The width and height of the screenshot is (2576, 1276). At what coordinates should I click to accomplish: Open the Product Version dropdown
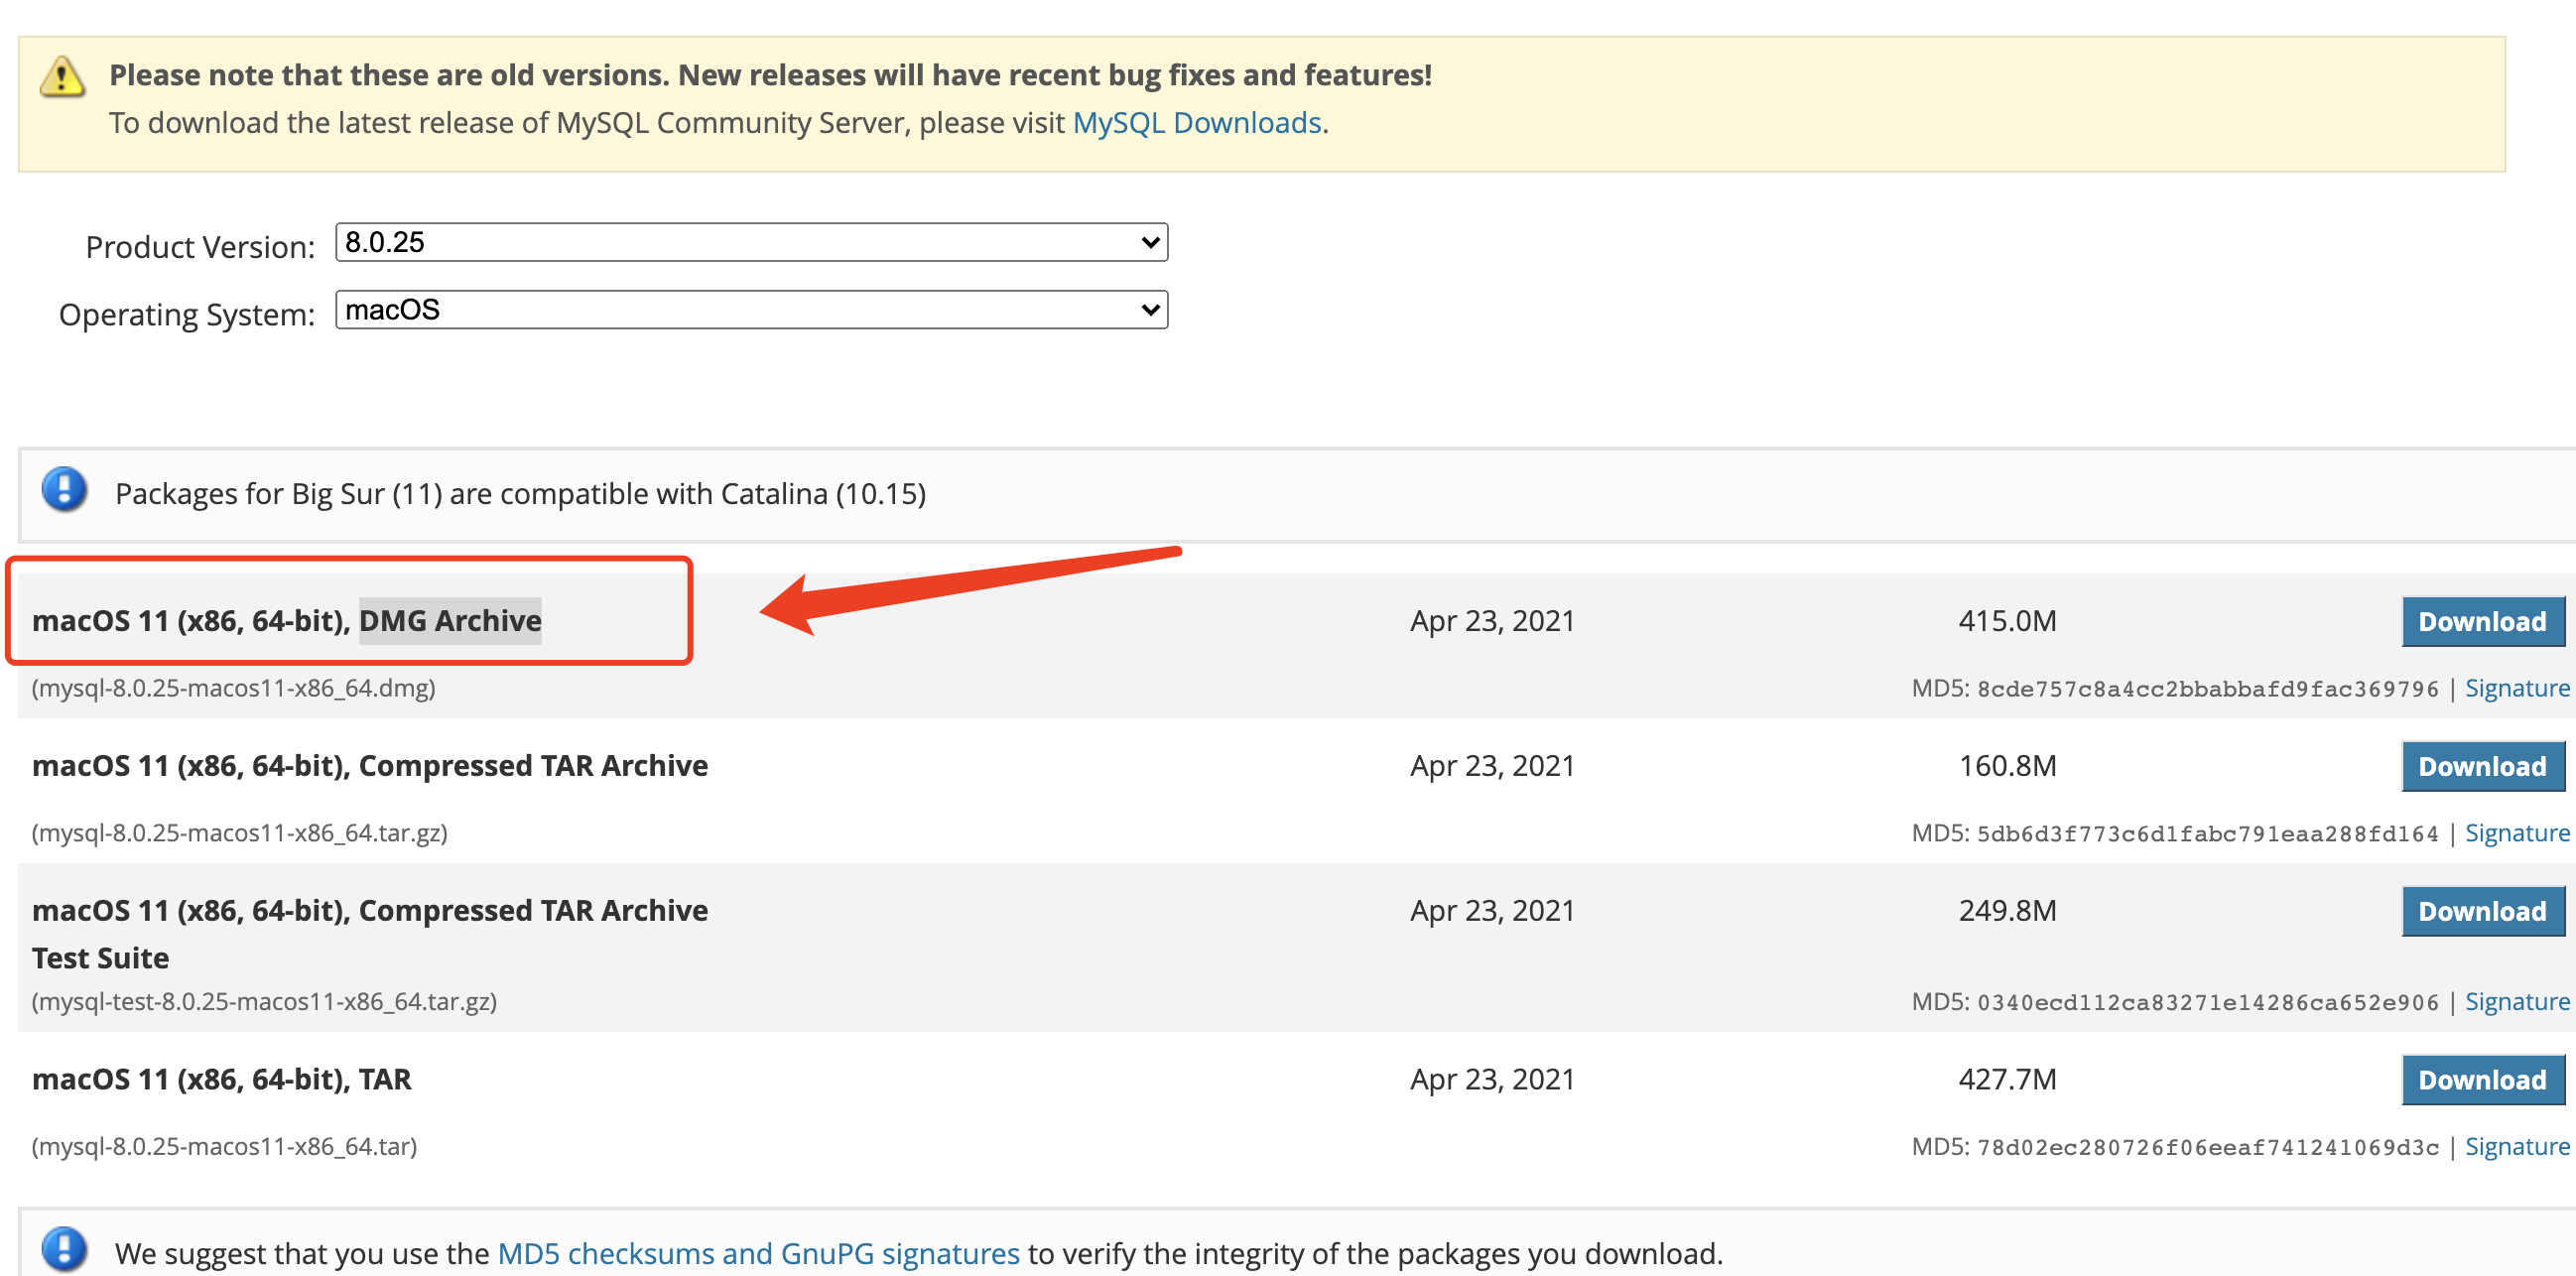click(x=751, y=242)
